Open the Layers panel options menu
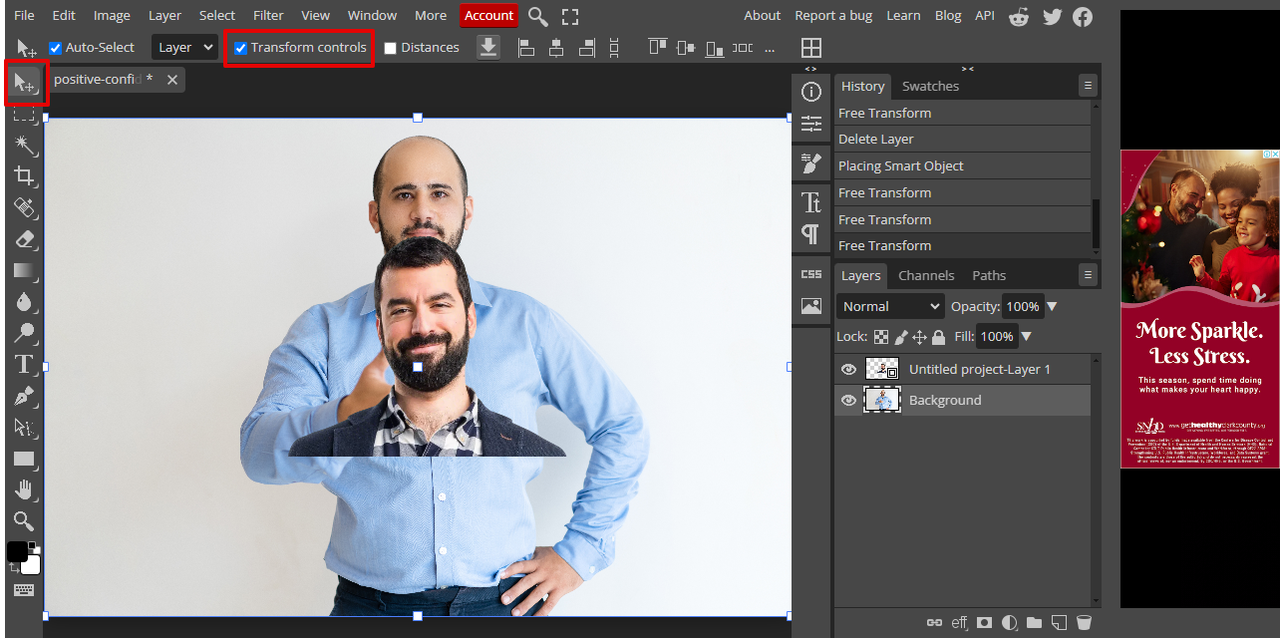1280x638 pixels. [x=1088, y=274]
